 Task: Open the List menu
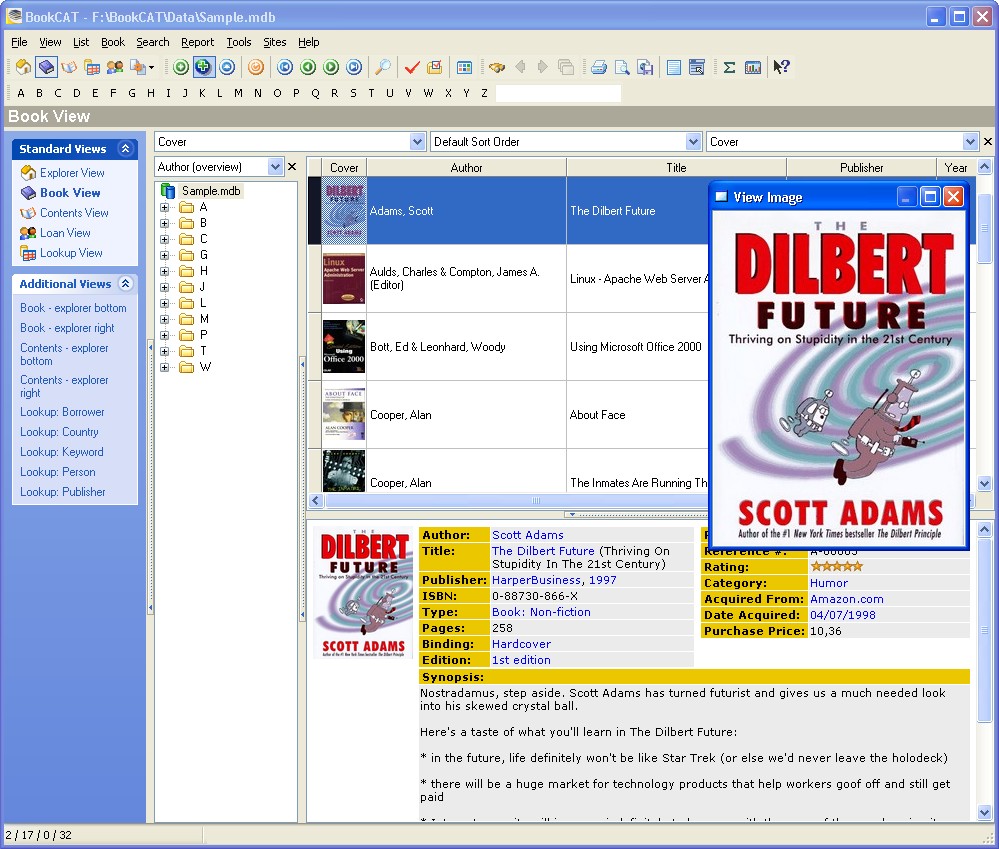(81, 42)
